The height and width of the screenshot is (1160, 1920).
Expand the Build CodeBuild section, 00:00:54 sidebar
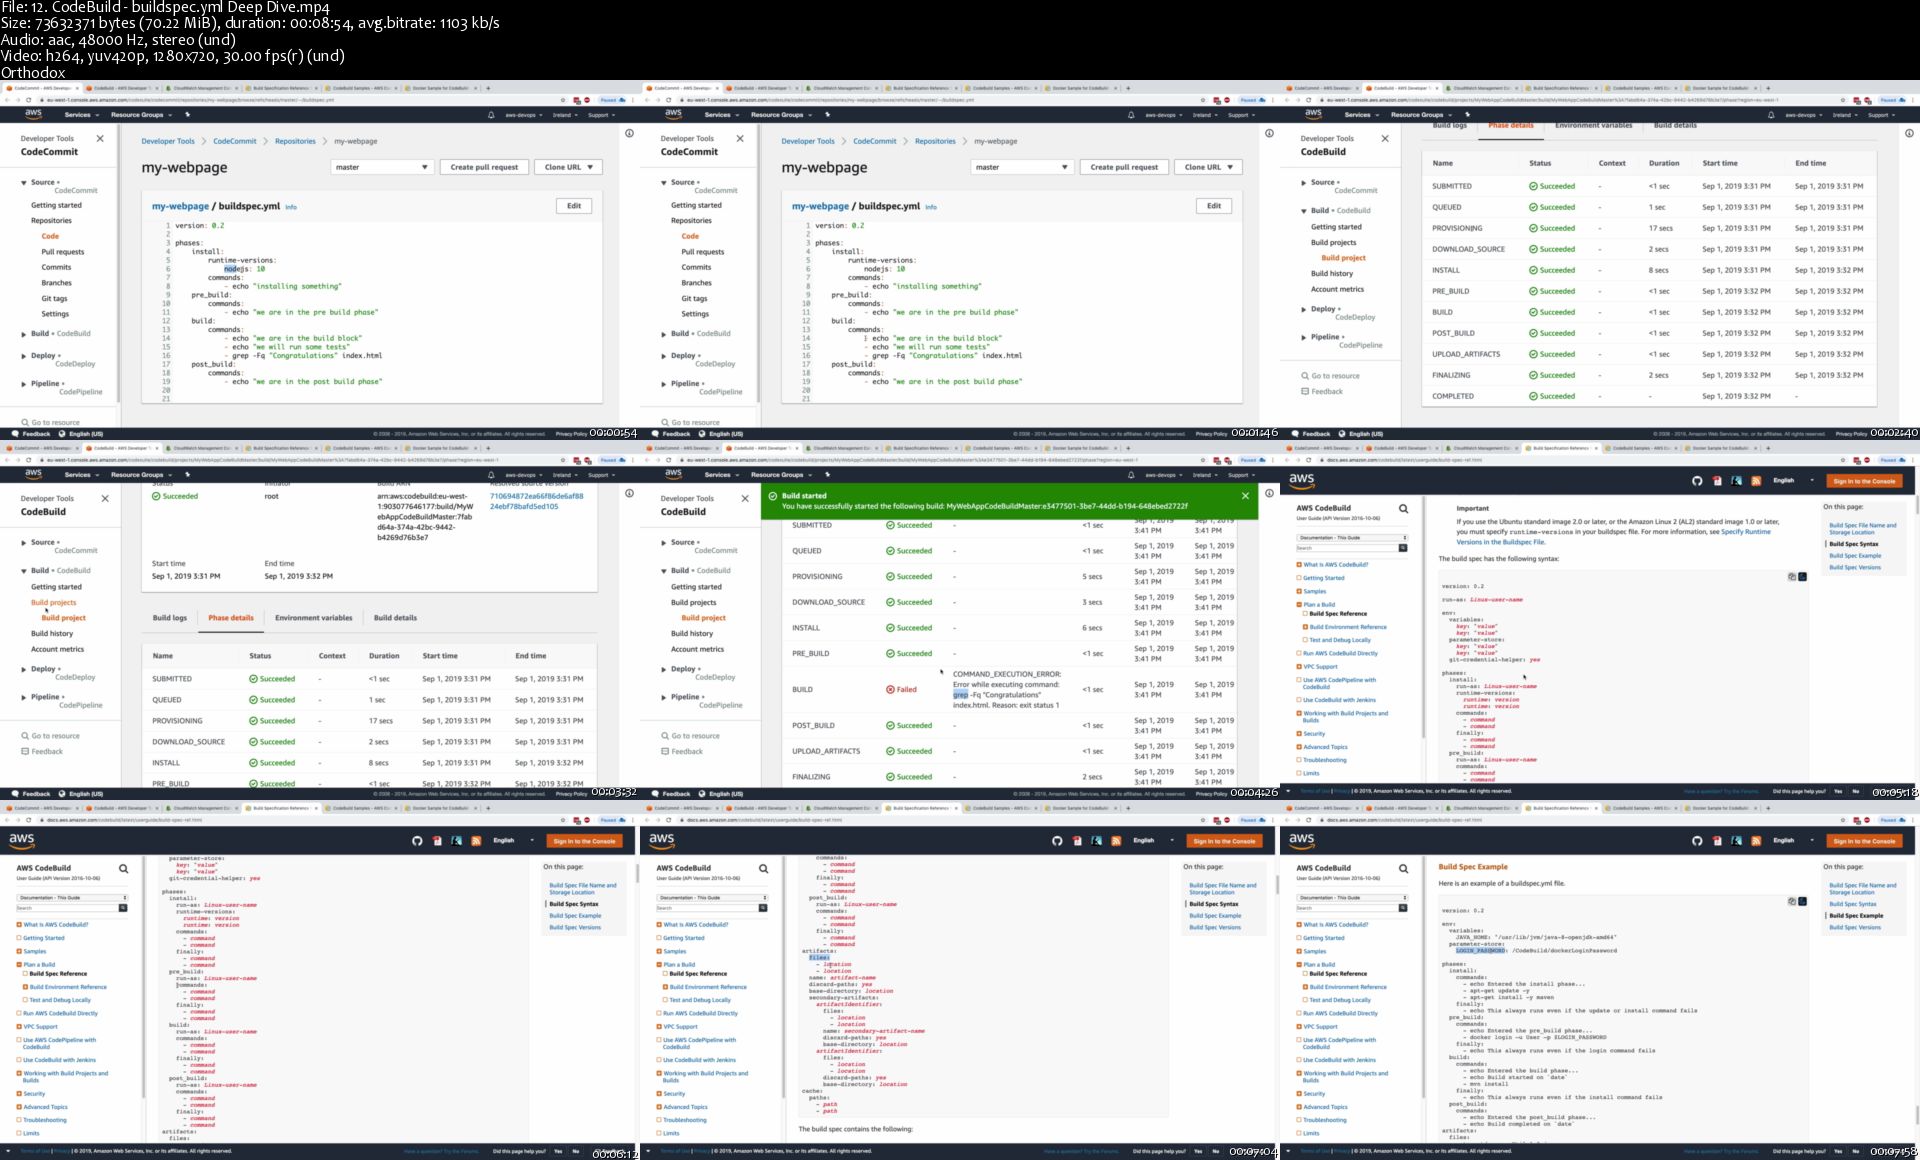24,334
